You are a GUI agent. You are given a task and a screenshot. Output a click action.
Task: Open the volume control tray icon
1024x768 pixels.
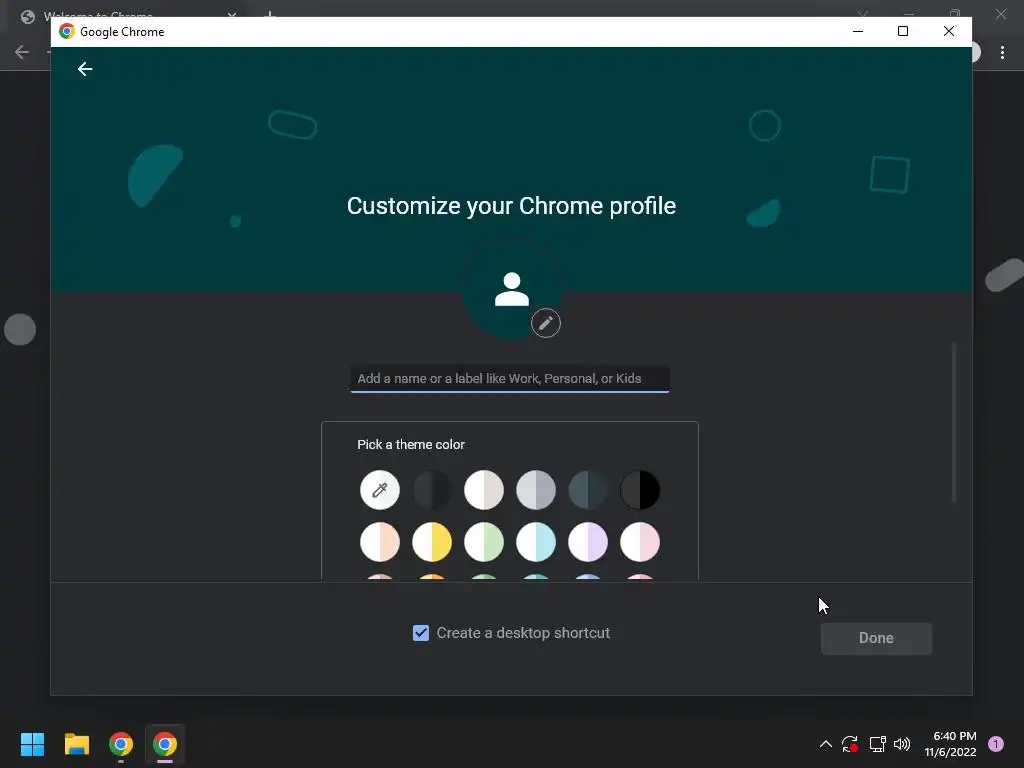[x=902, y=744]
